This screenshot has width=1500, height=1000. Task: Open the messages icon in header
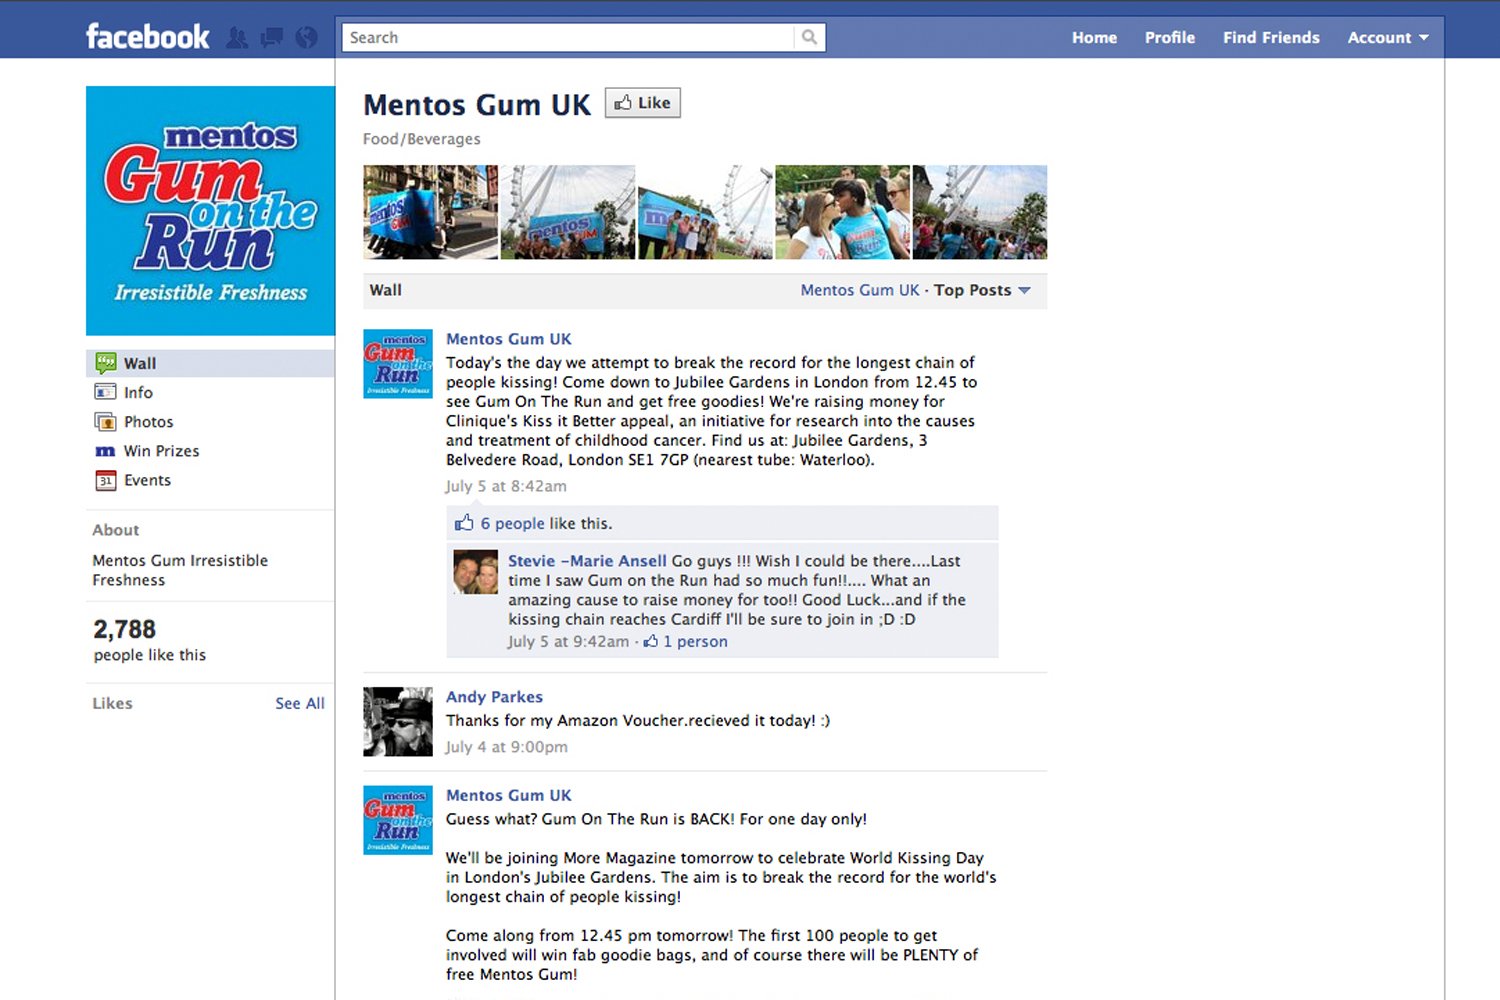point(271,38)
